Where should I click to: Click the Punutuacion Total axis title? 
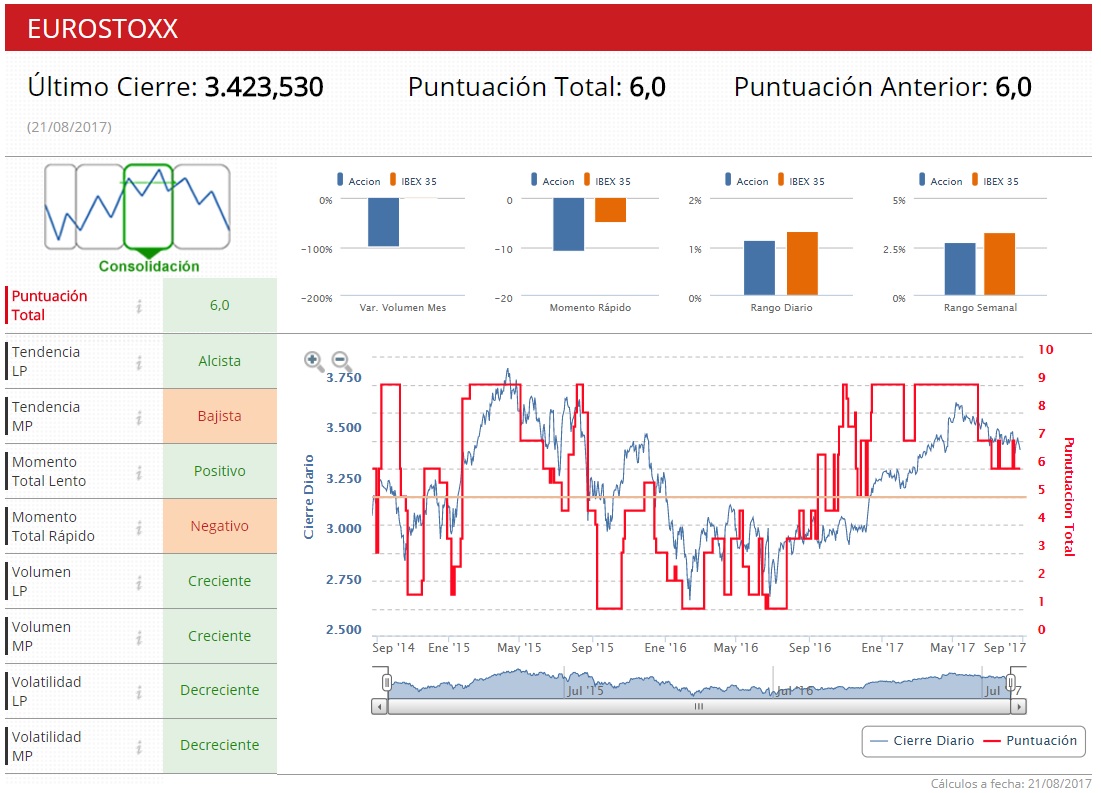tap(1069, 497)
